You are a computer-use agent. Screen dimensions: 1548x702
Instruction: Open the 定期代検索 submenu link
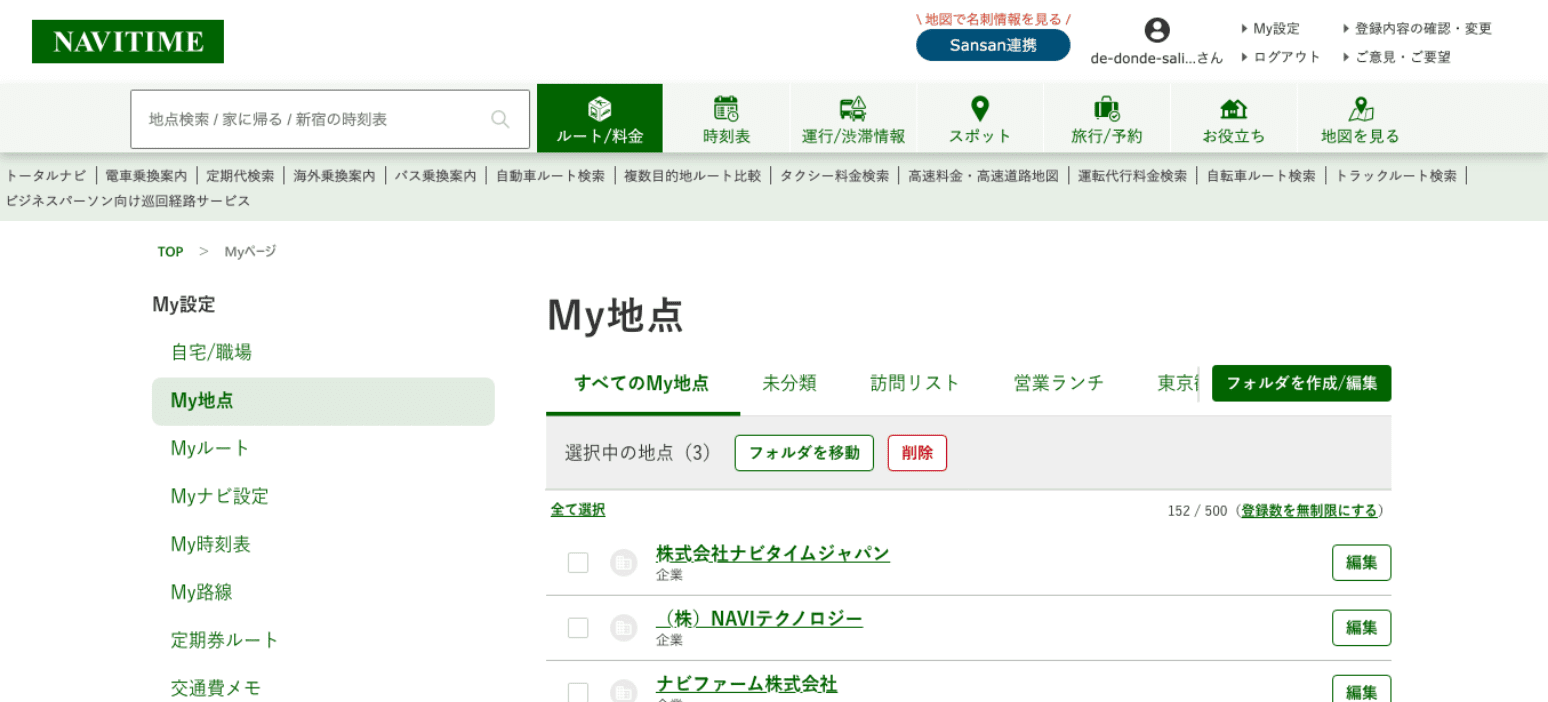pos(240,176)
